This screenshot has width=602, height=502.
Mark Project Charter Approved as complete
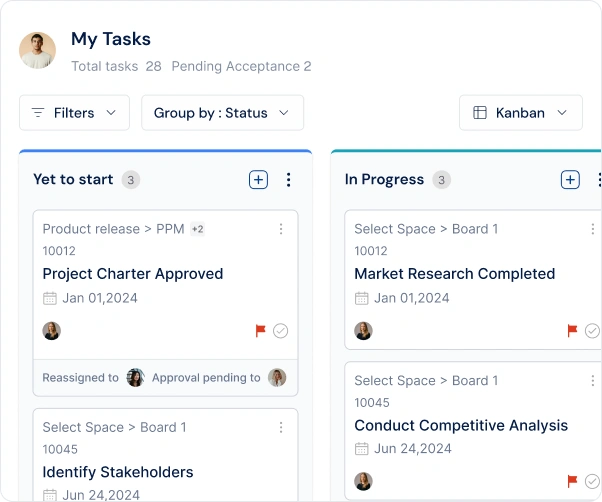281,331
